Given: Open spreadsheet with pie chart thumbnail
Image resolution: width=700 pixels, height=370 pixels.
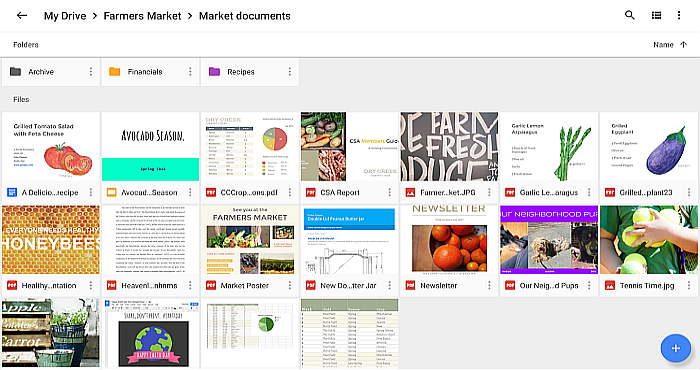Looking at the screenshot, I should tap(250, 333).
